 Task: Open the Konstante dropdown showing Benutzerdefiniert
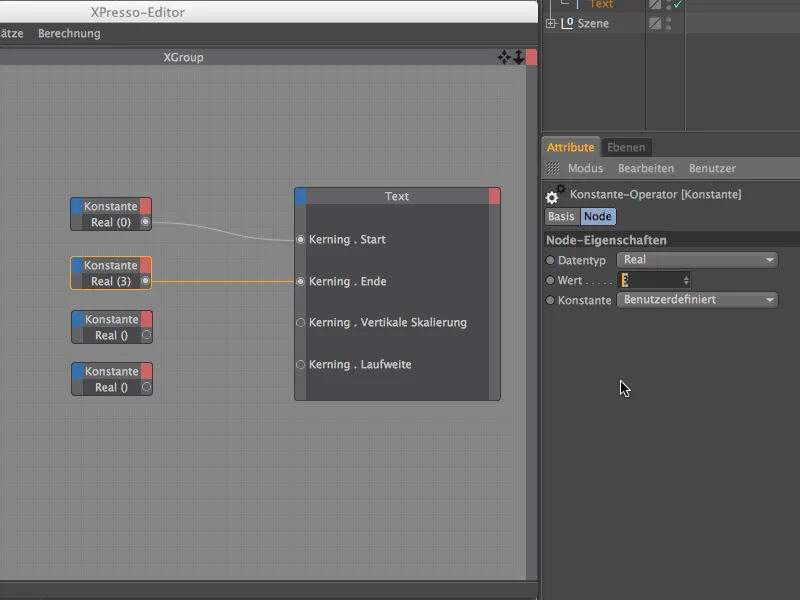tap(697, 299)
